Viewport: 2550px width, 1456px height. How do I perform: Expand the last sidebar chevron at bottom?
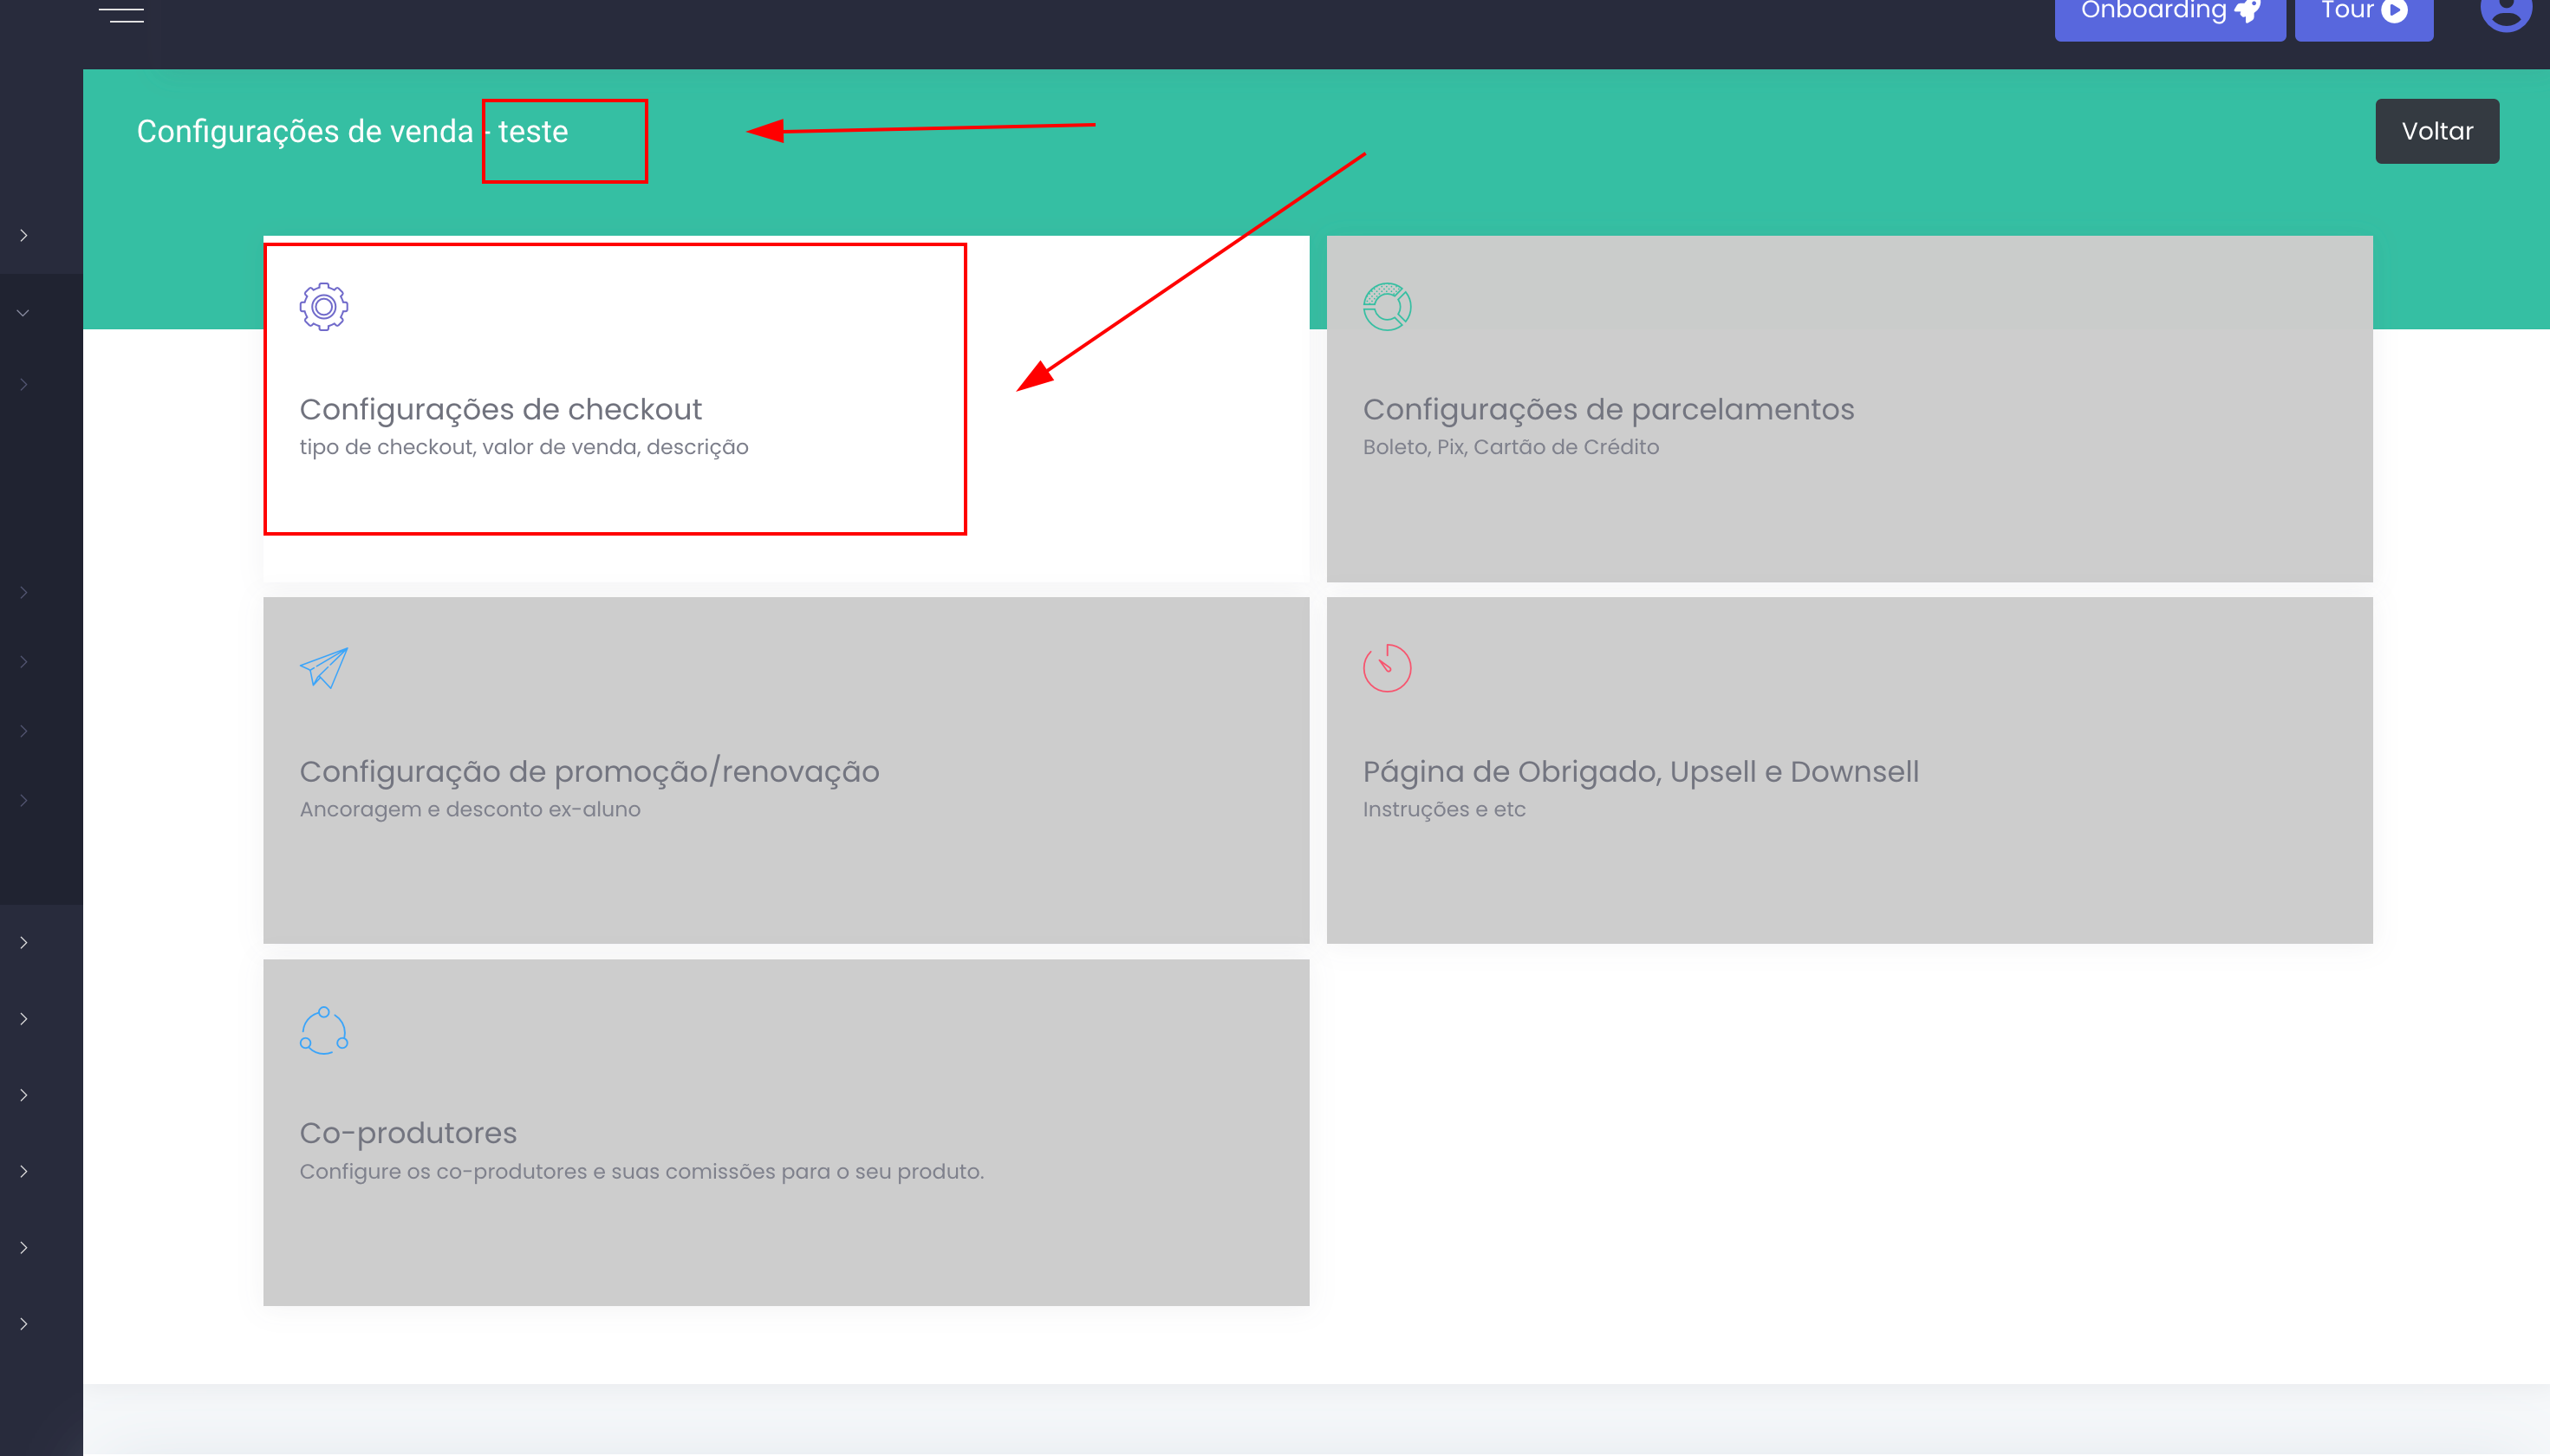(23, 1323)
